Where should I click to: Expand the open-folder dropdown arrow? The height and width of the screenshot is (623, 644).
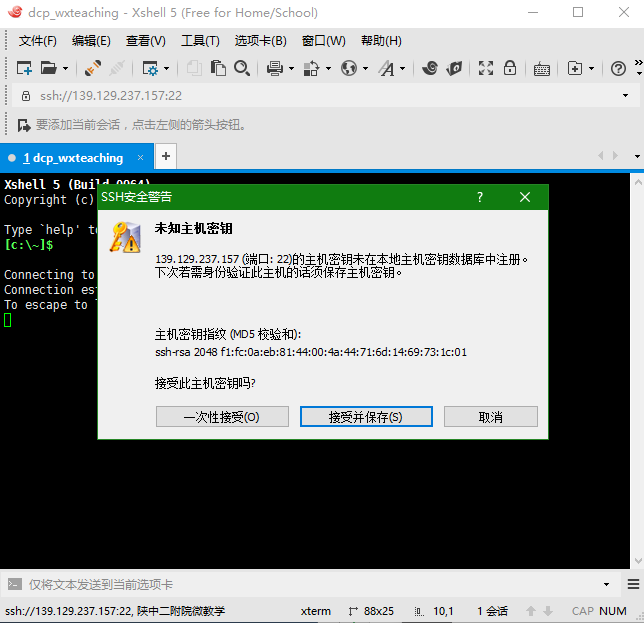pyautogui.click(x=65, y=69)
